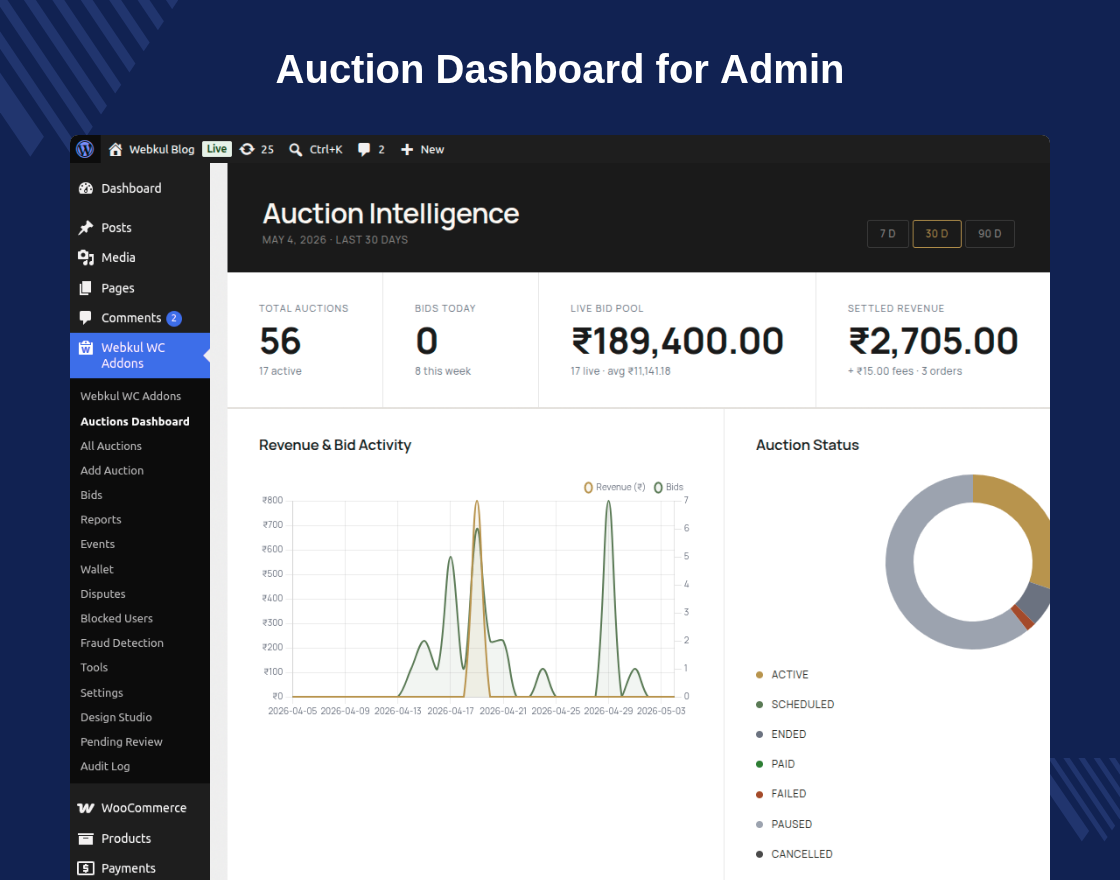Viewport: 1120px width, 880px height.
Task: Open Pending Review page
Action: [121, 741]
